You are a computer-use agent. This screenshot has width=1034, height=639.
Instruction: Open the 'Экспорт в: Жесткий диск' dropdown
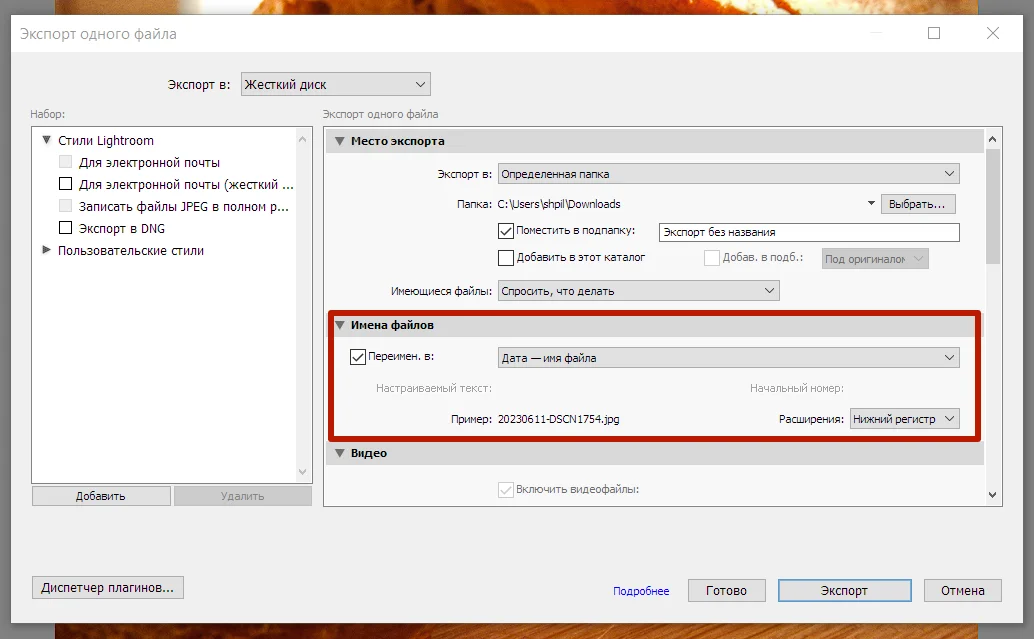pyautogui.click(x=336, y=84)
